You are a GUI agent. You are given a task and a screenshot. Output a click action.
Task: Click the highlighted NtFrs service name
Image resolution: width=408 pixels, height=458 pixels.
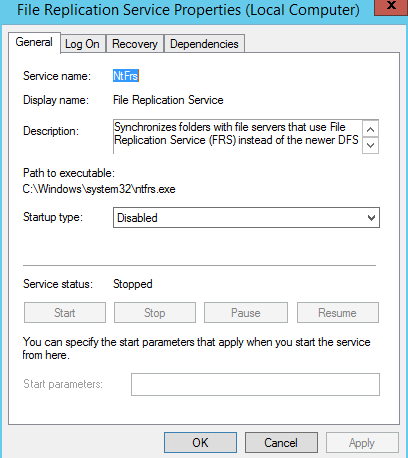[126, 76]
